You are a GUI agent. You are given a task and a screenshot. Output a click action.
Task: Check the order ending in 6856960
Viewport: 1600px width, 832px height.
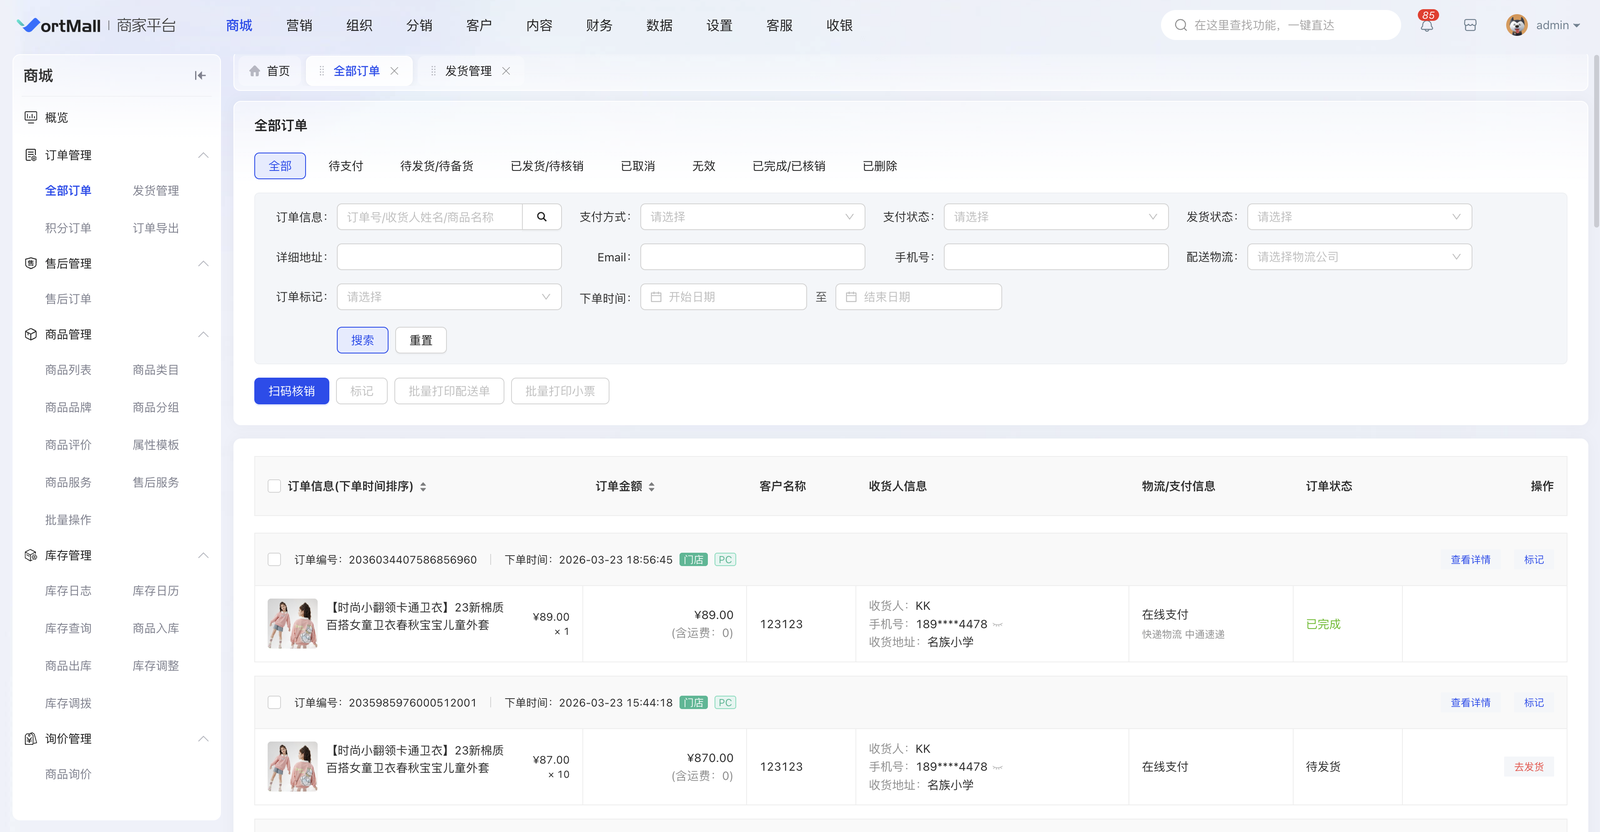coord(274,560)
